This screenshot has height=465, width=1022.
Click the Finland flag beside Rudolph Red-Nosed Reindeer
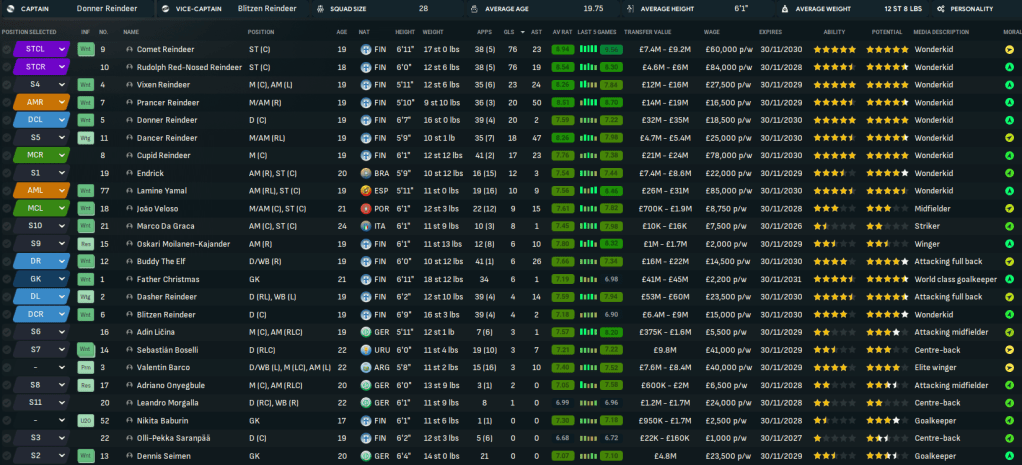[x=366, y=67]
